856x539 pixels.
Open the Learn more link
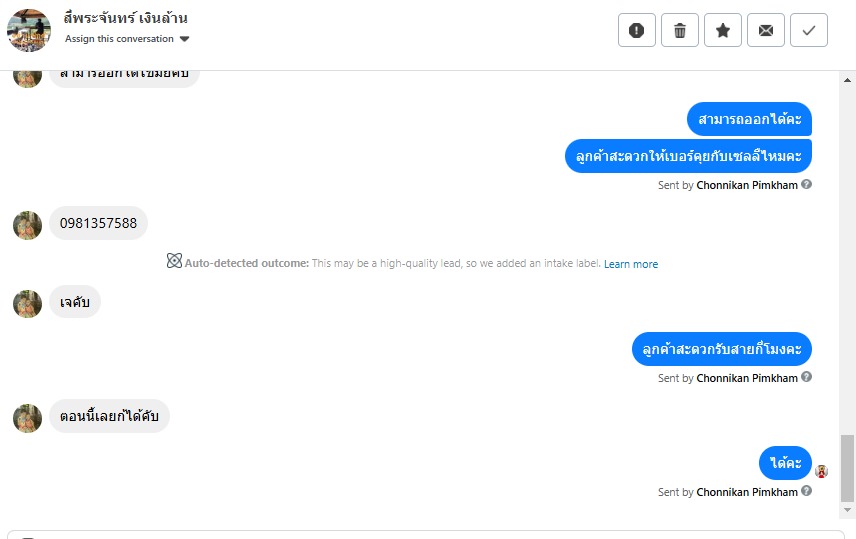pyautogui.click(x=631, y=264)
